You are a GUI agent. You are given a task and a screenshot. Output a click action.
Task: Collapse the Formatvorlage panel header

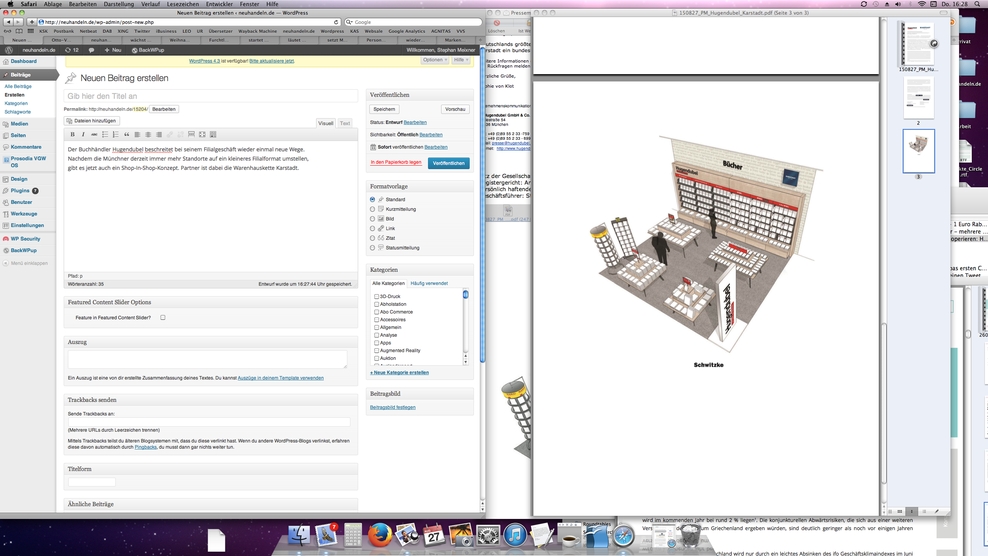(420, 187)
